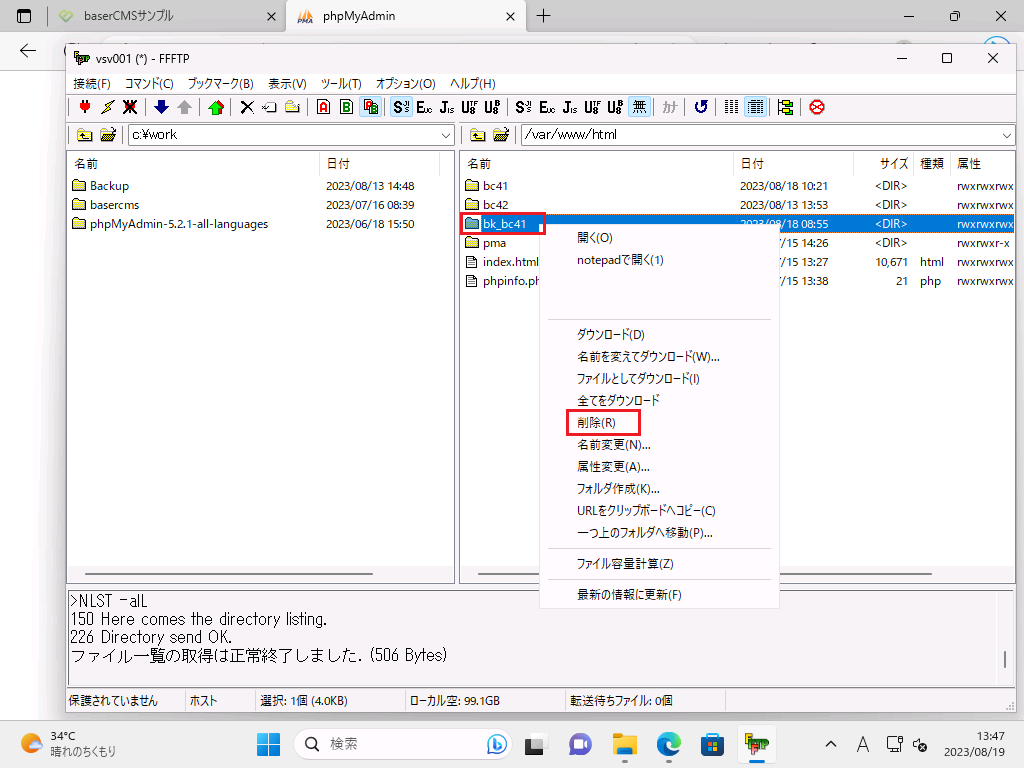
Task: Enable details list view mode
Action: (755, 107)
